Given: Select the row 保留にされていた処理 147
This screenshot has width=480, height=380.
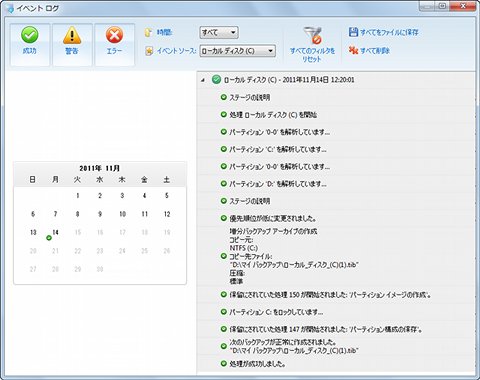Looking at the screenshot, I should coord(336,329).
